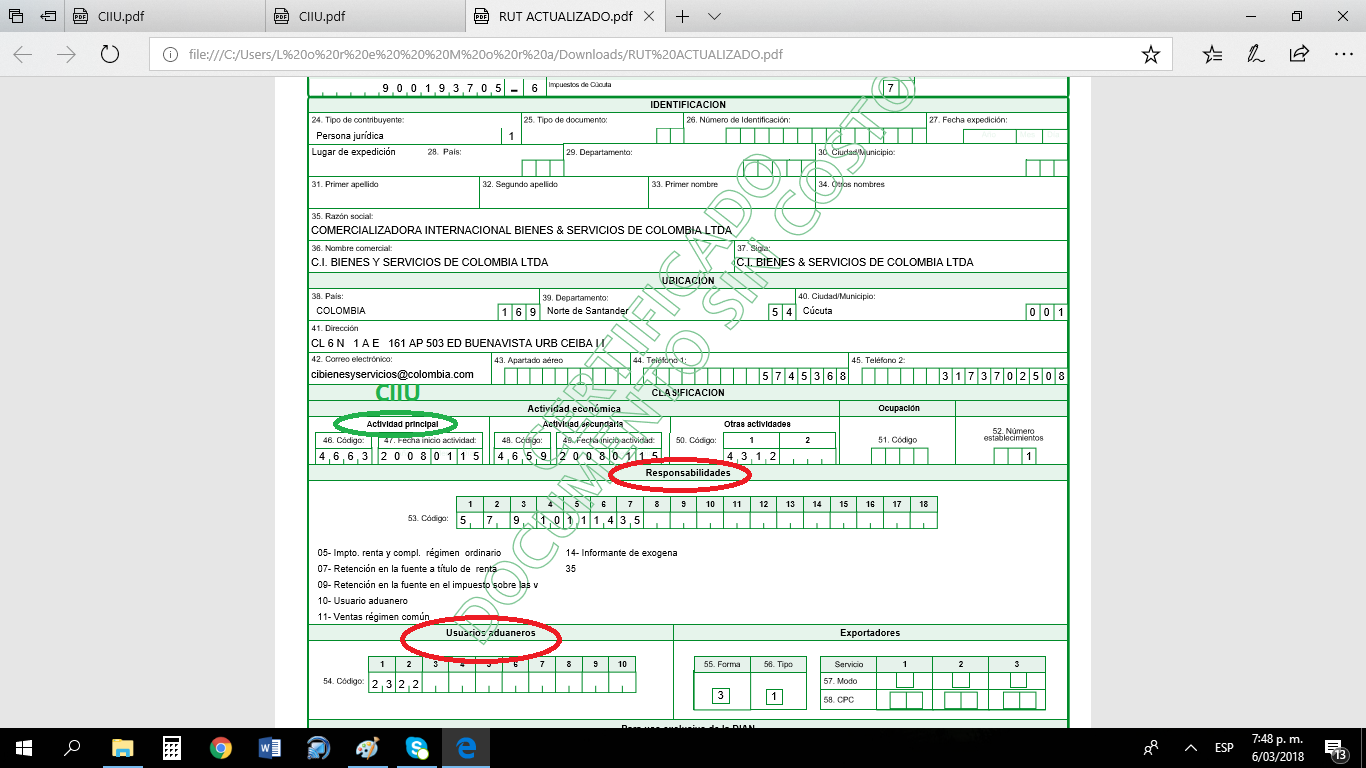The height and width of the screenshot is (768, 1366).
Task: Open the clock showing 7:48 p. m.
Action: tap(1275, 747)
